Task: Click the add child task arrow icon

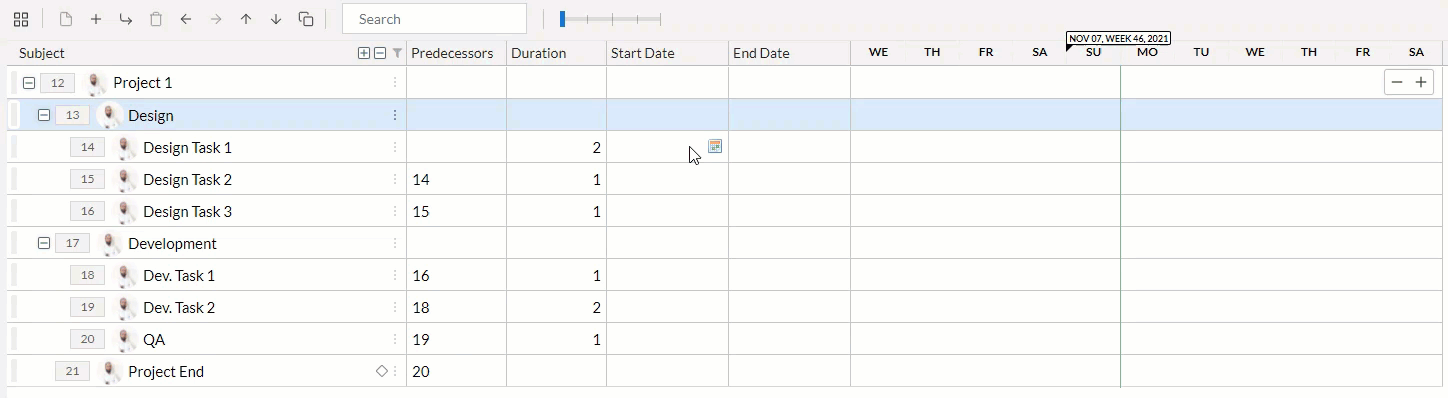Action: (125, 19)
